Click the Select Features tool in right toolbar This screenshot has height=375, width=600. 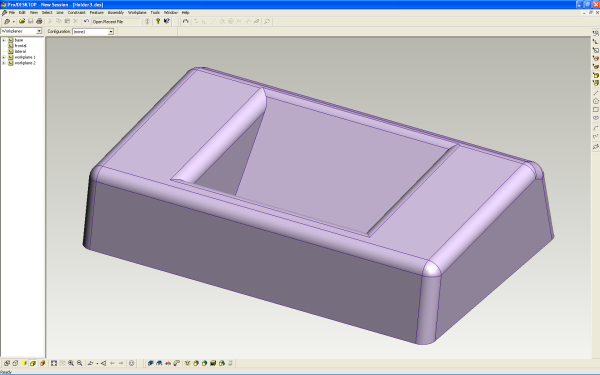click(595, 75)
